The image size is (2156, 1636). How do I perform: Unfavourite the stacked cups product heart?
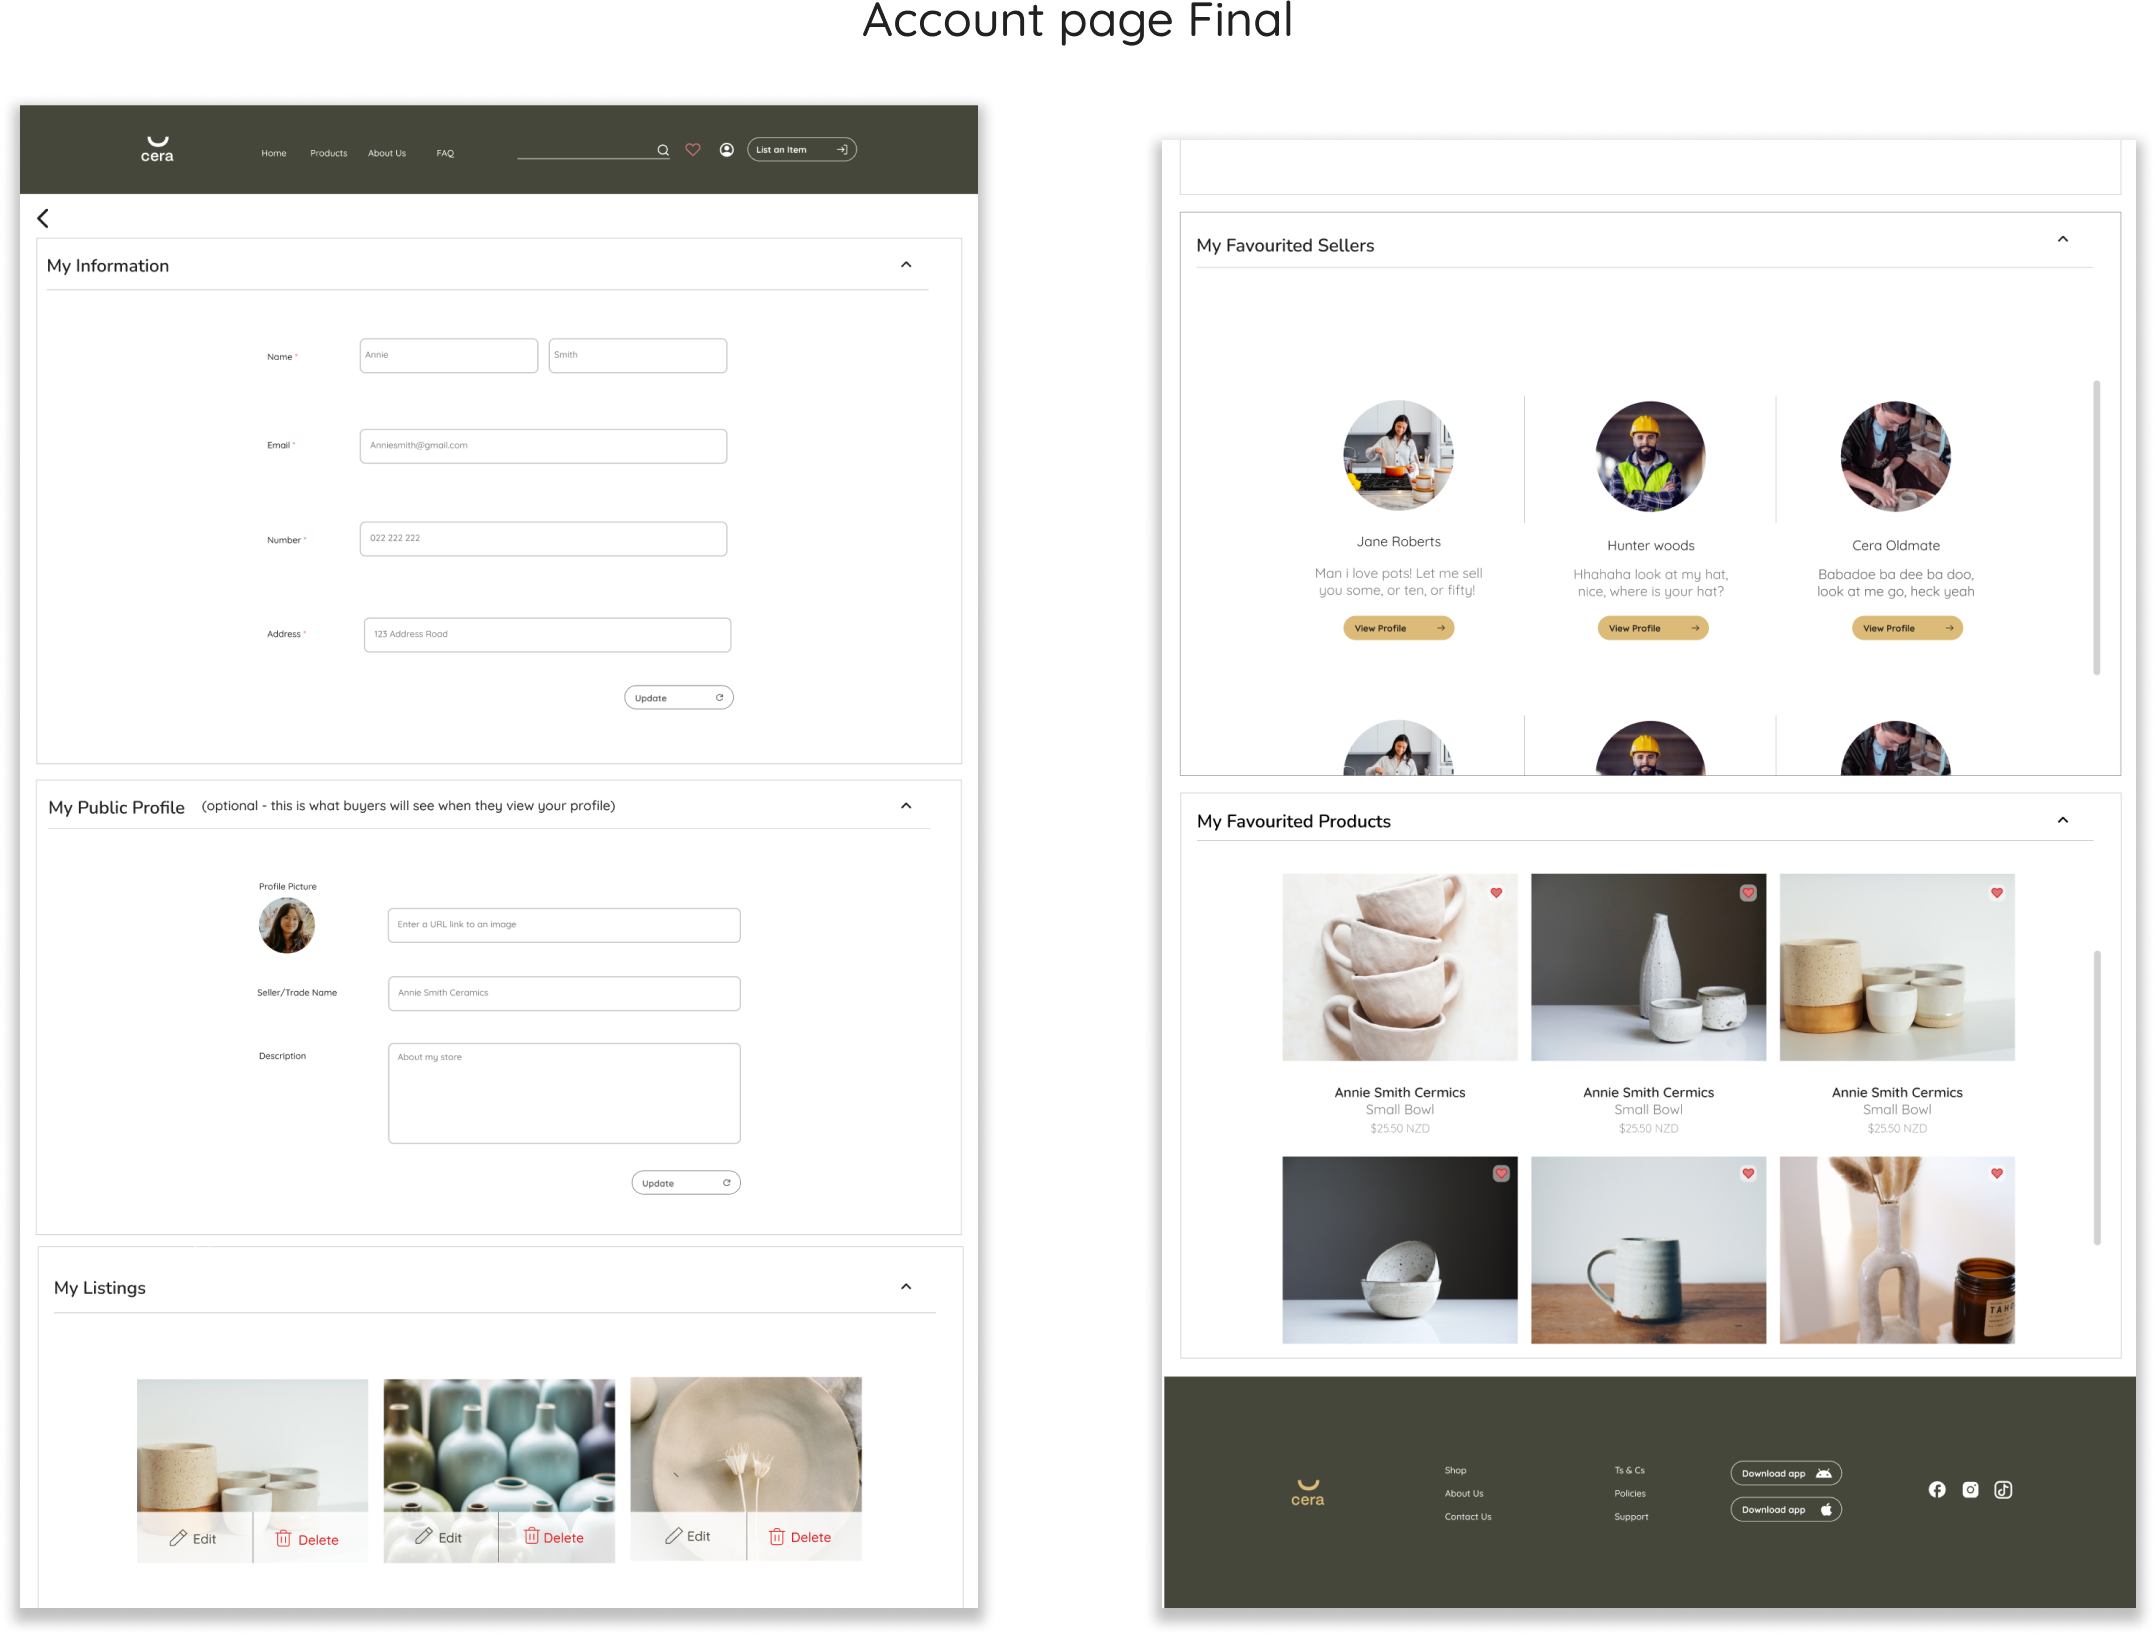(x=1496, y=893)
